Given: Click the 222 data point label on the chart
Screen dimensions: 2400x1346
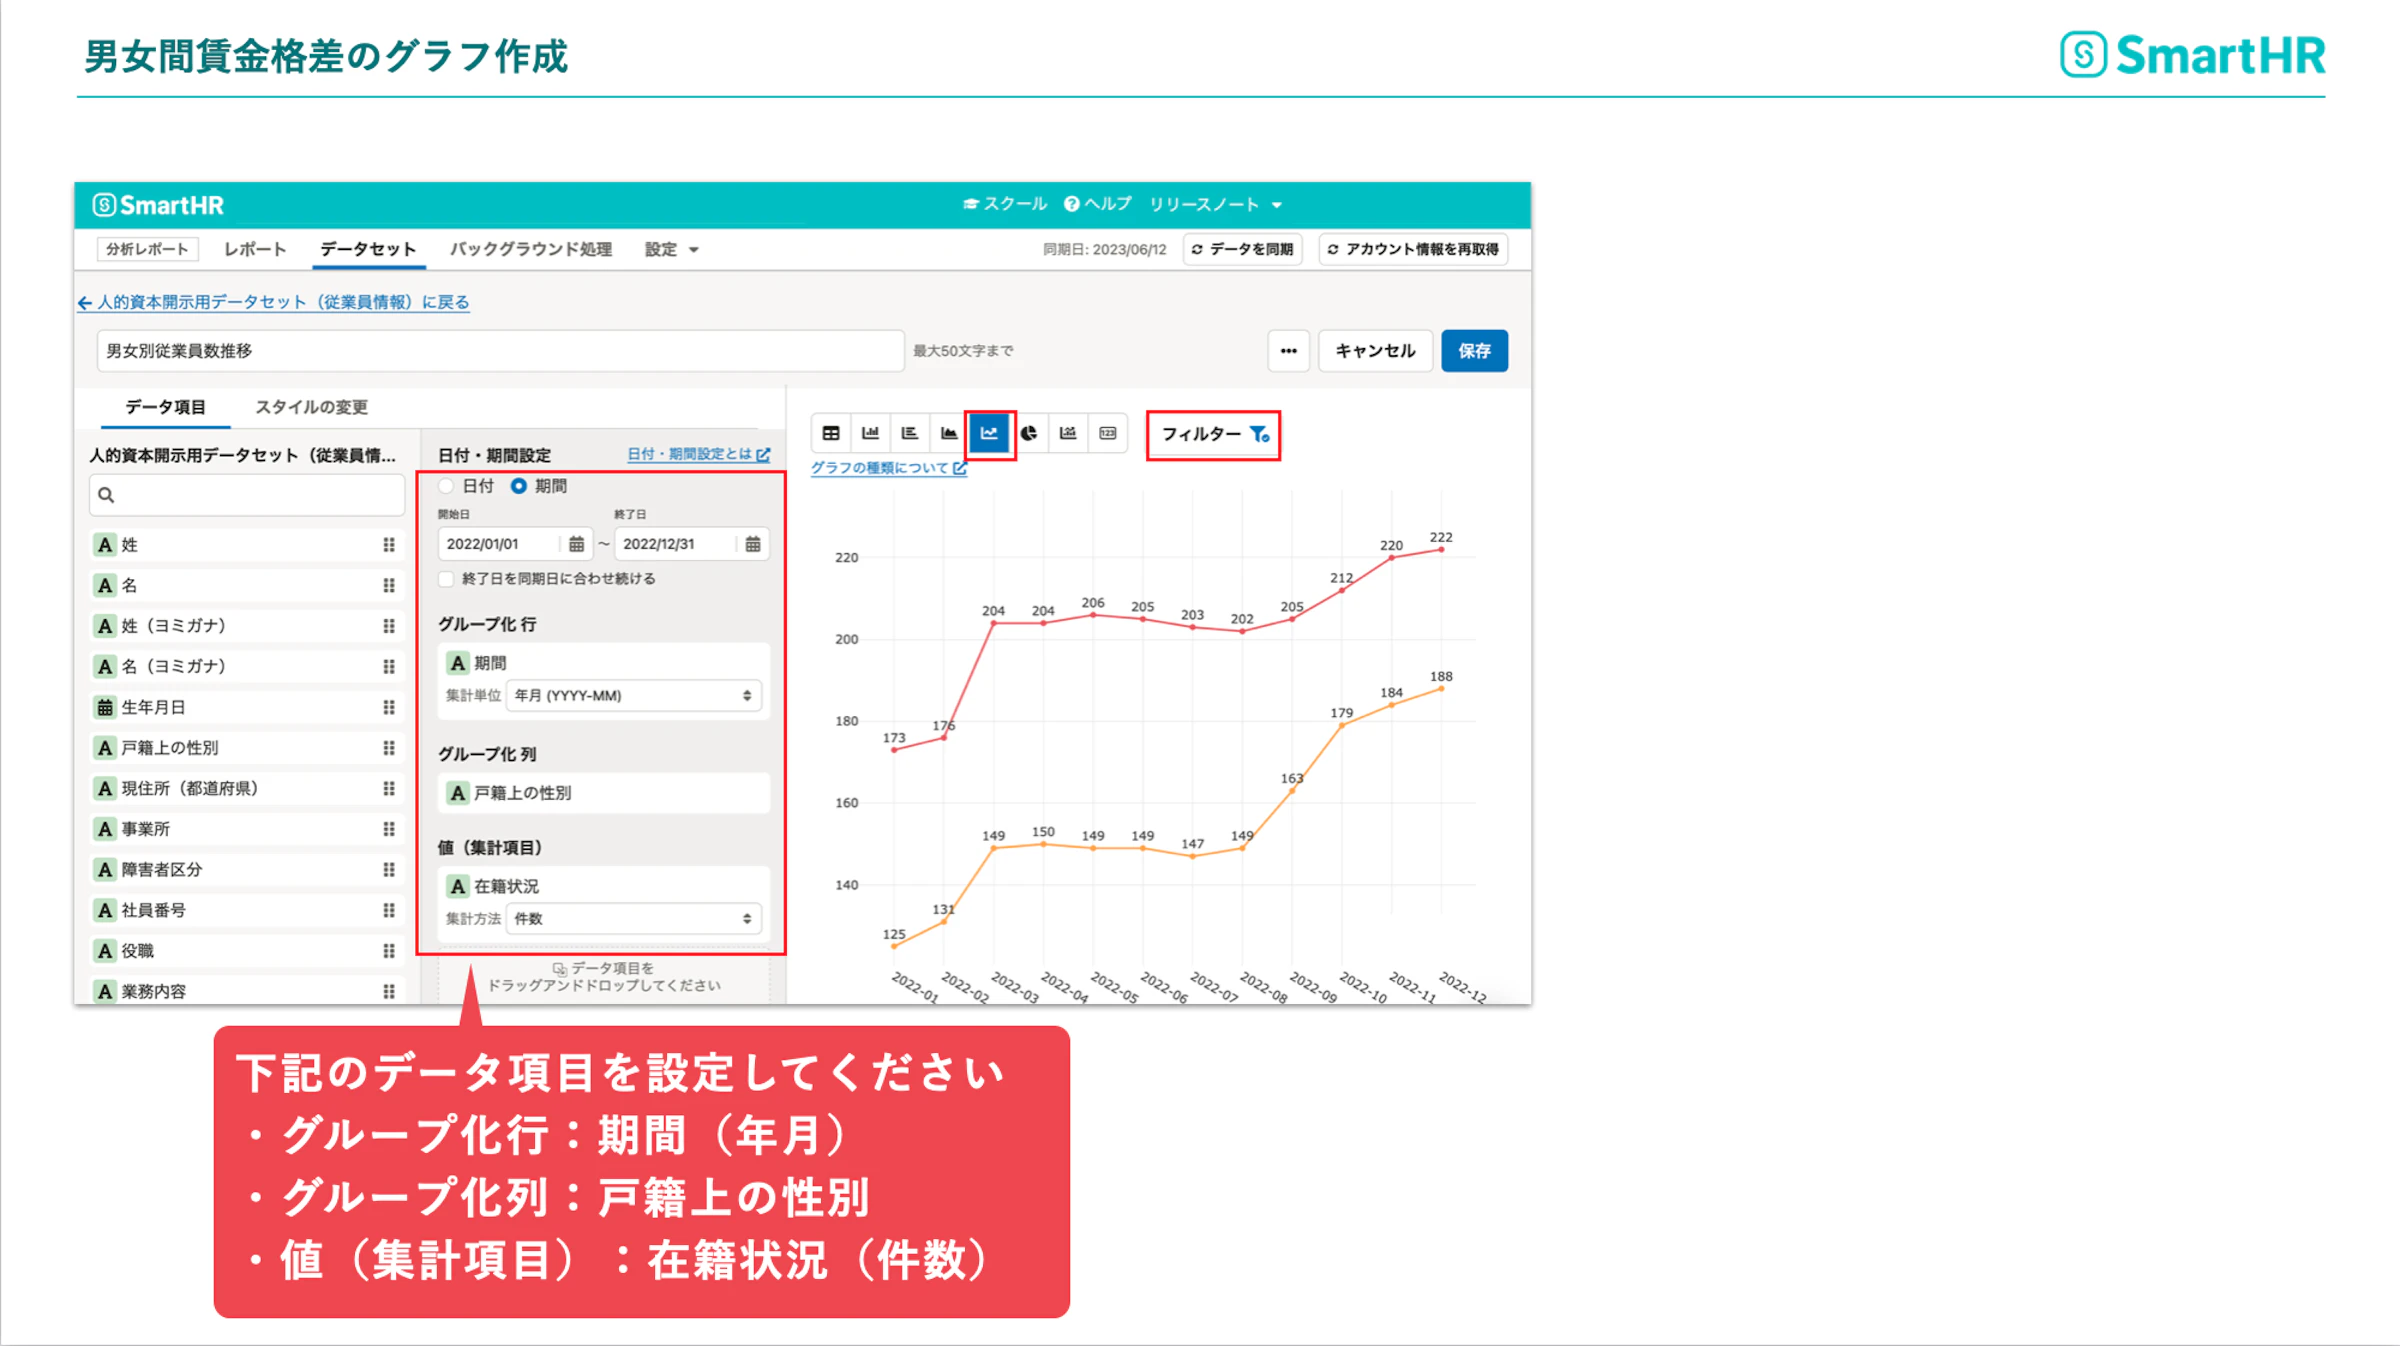Looking at the screenshot, I should click(x=1441, y=537).
